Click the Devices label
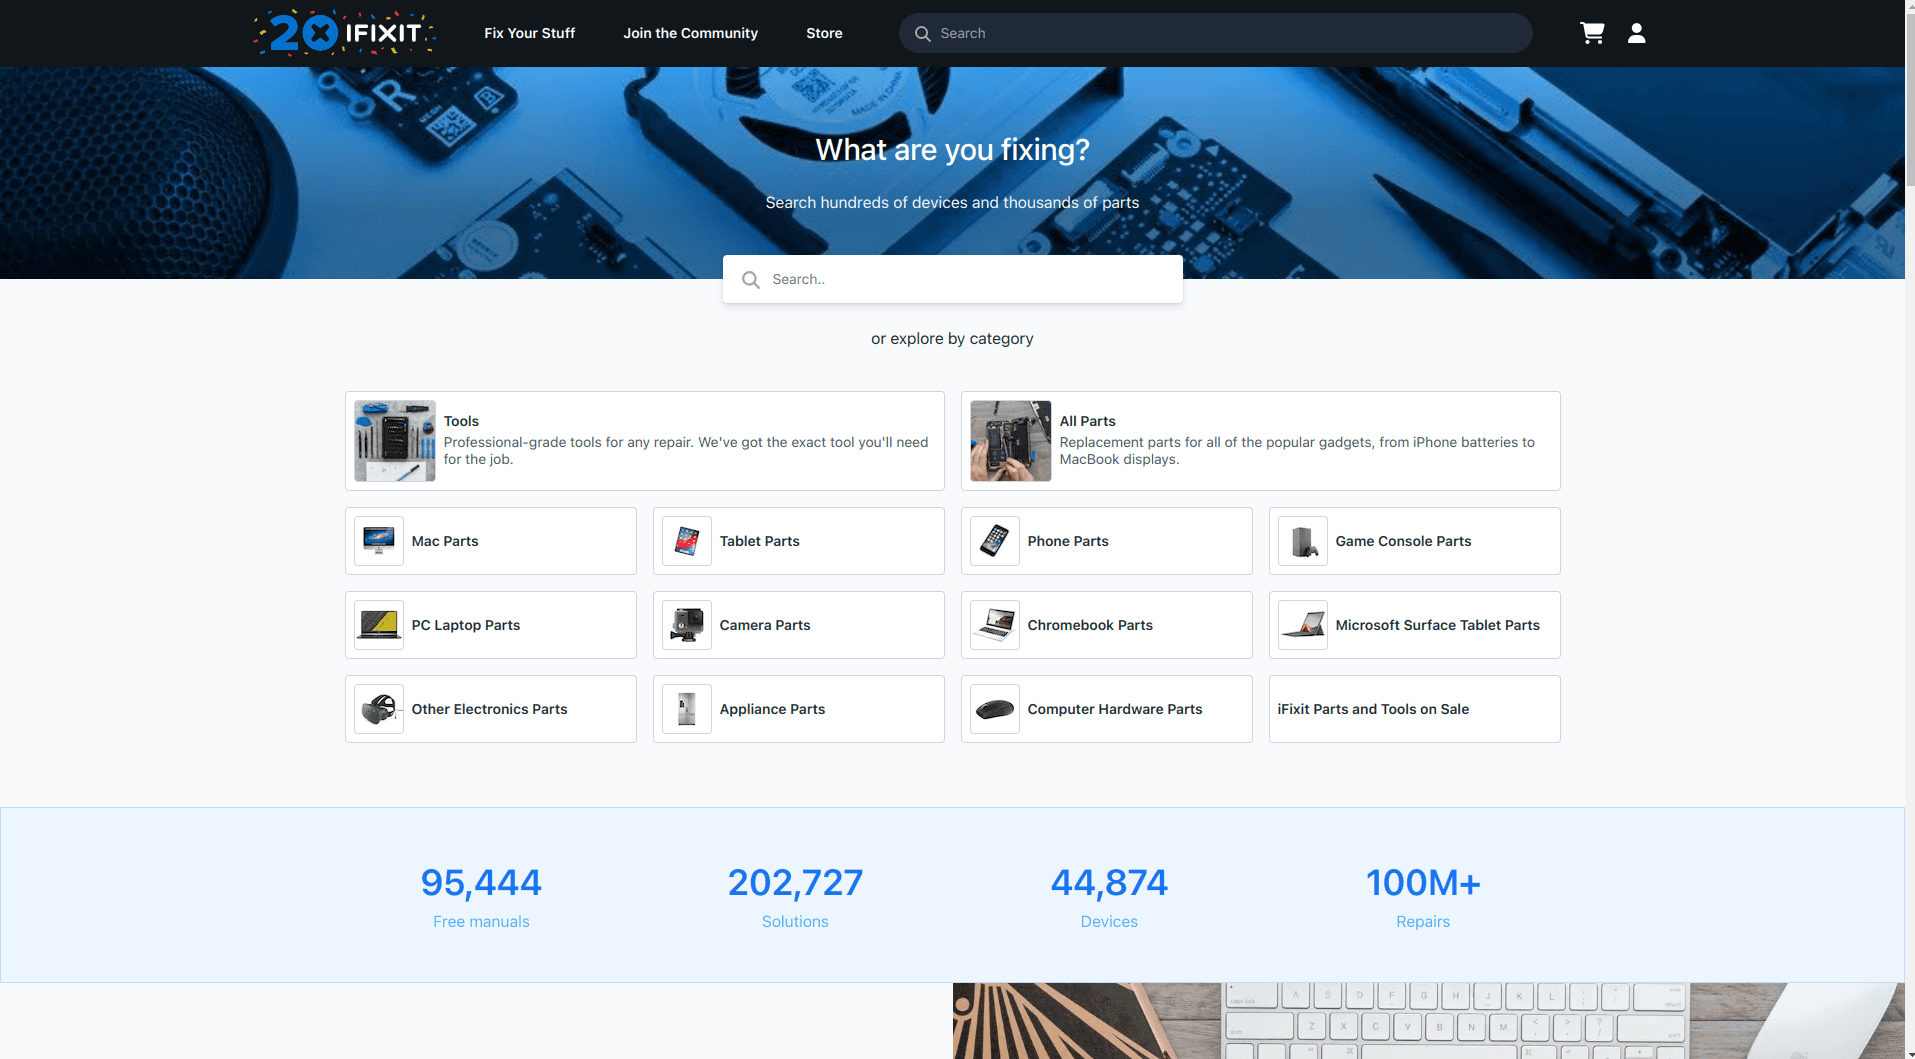The width and height of the screenshot is (1915, 1059). [x=1109, y=922]
